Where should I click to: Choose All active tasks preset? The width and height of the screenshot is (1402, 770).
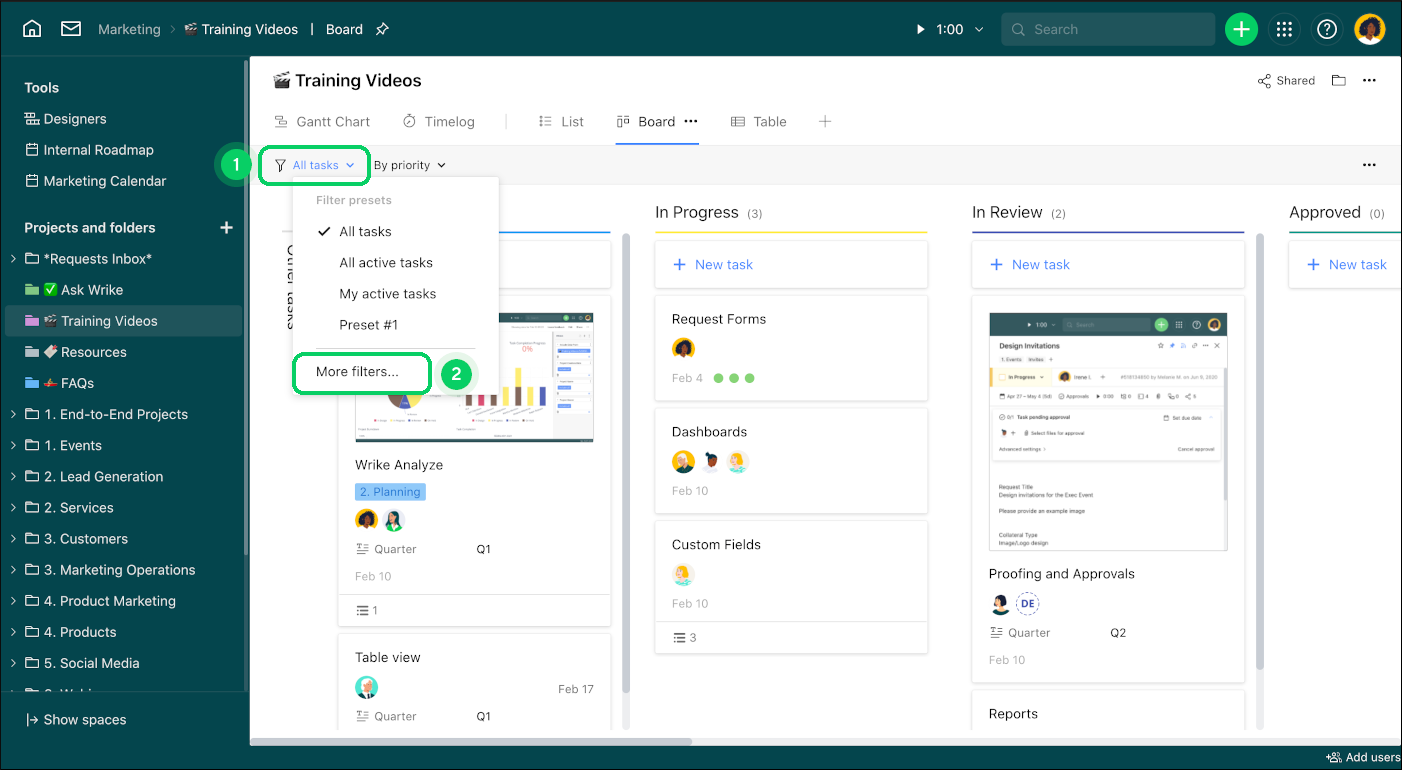pyautogui.click(x=386, y=263)
